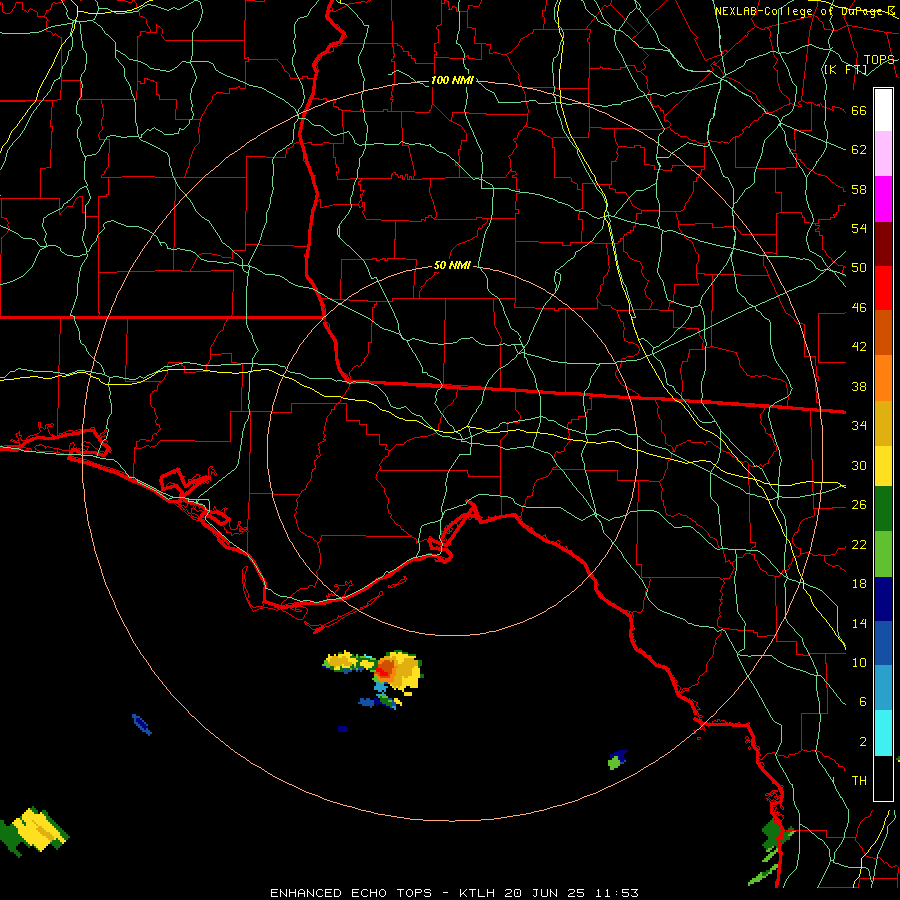Click the legend value "2"
Viewport: 900px width, 900px height.
[x=863, y=742]
